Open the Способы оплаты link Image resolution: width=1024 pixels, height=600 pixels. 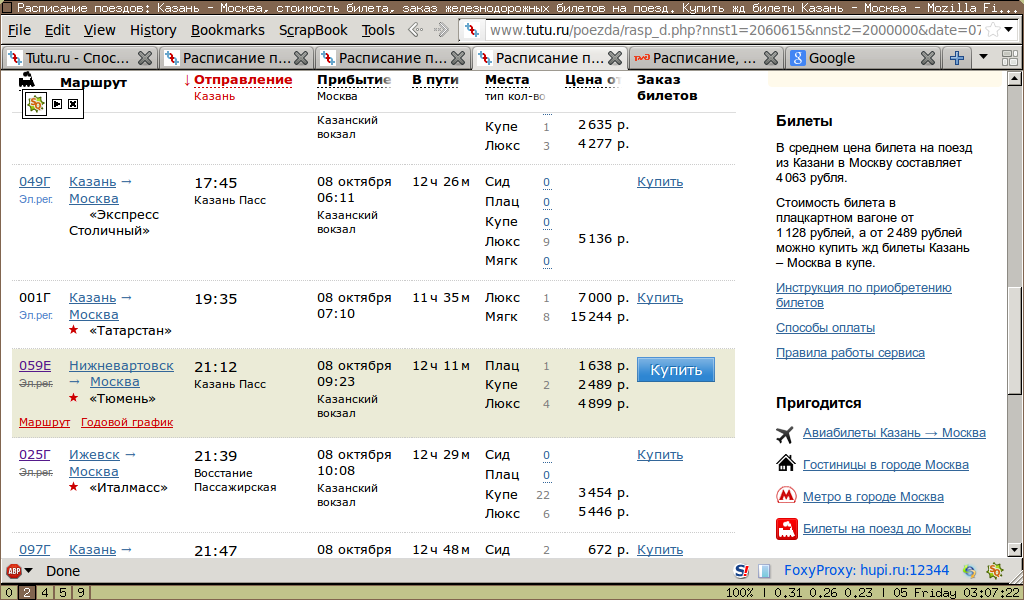point(825,328)
